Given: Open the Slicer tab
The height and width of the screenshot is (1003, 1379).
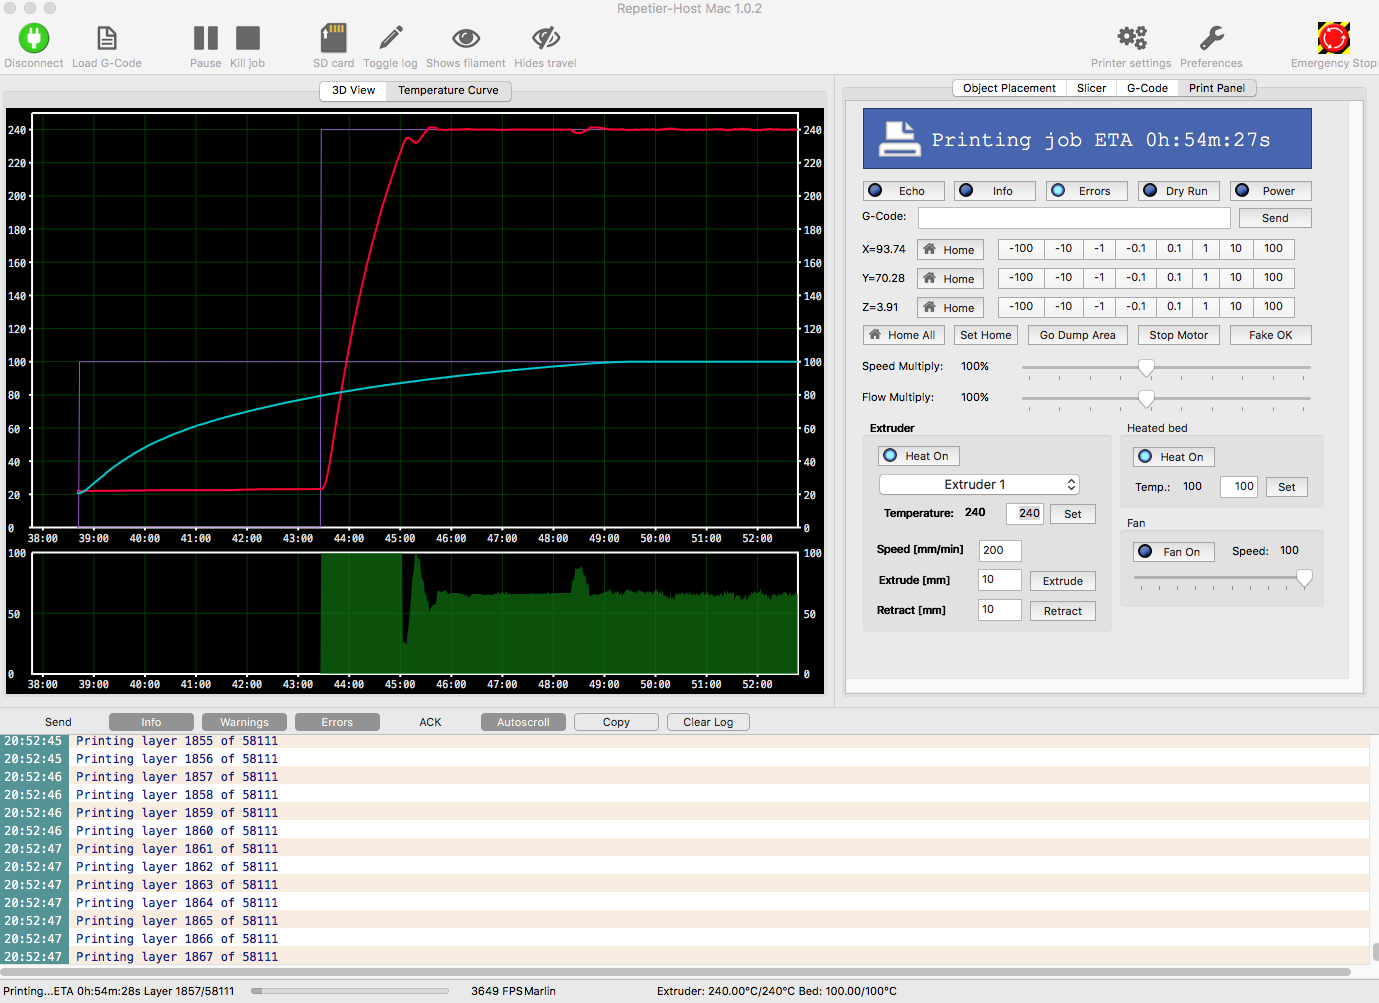Looking at the screenshot, I should [x=1091, y=88].
